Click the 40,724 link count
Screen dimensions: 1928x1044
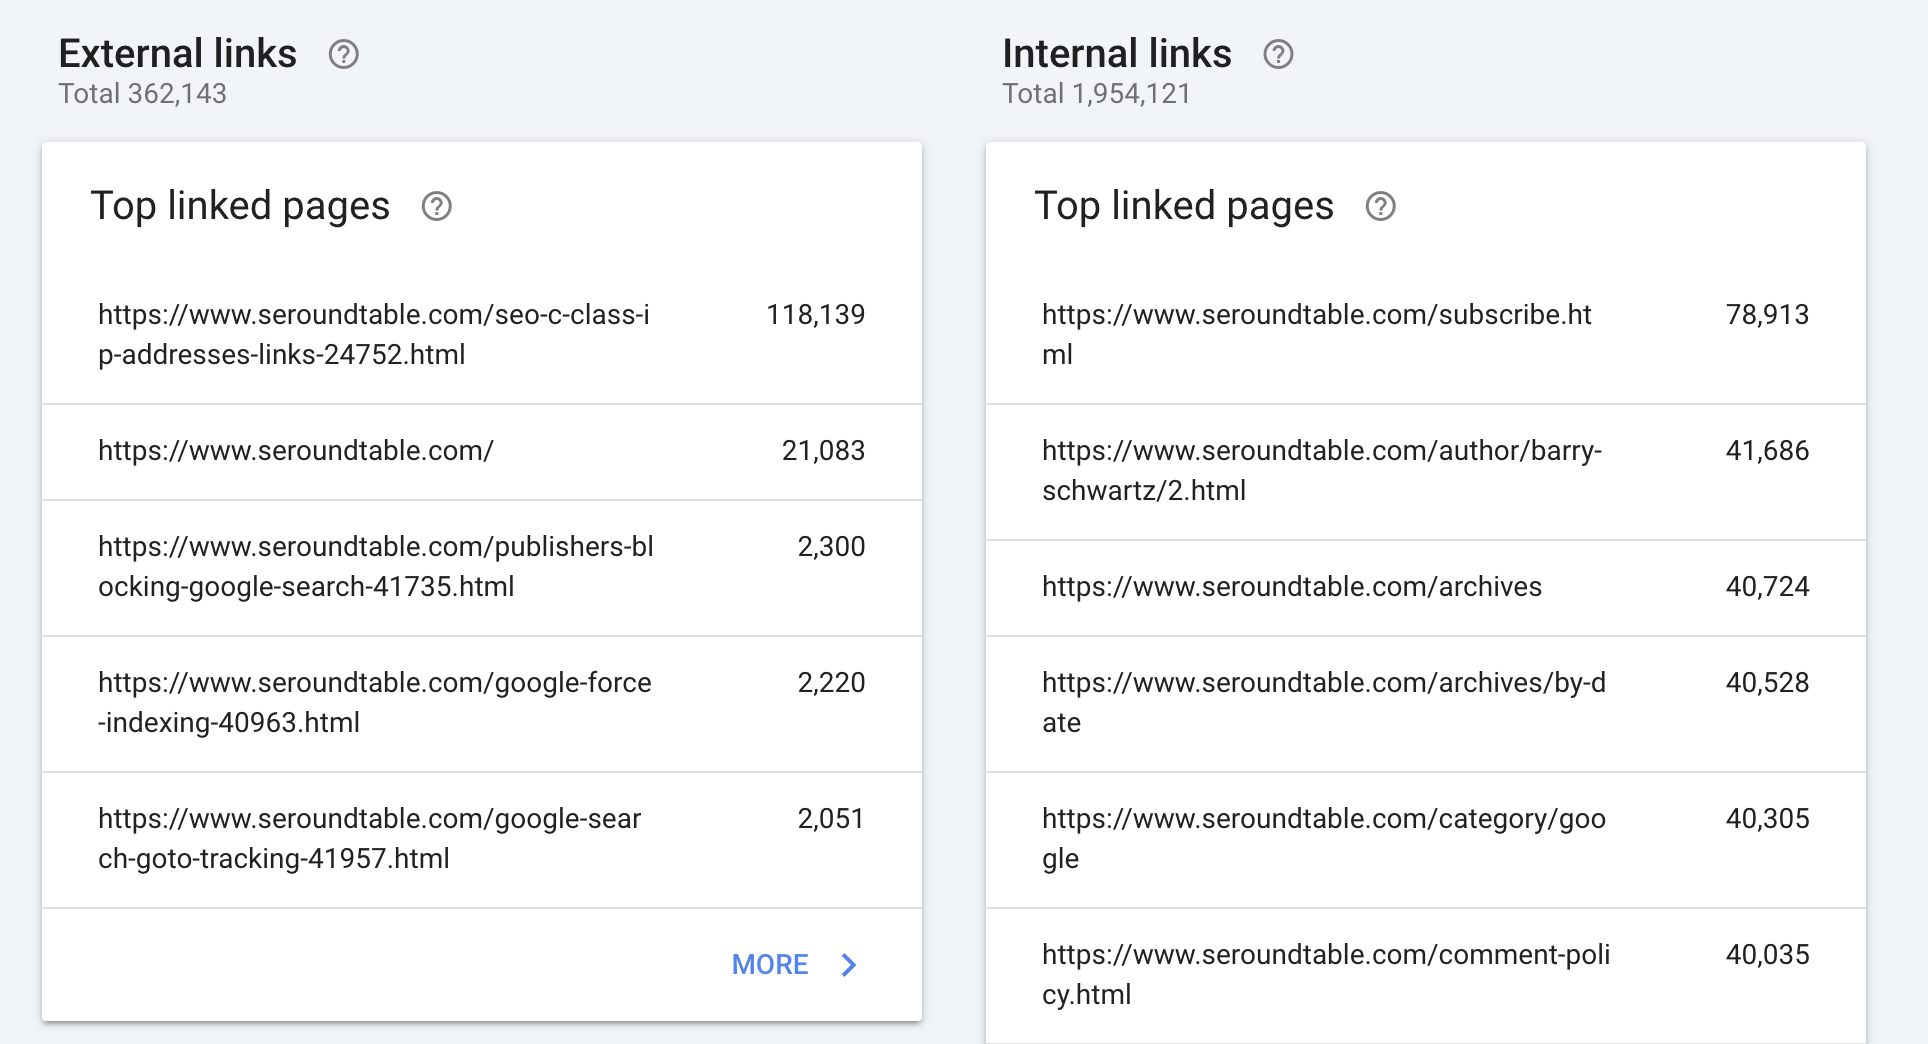tap(1768, 587)
